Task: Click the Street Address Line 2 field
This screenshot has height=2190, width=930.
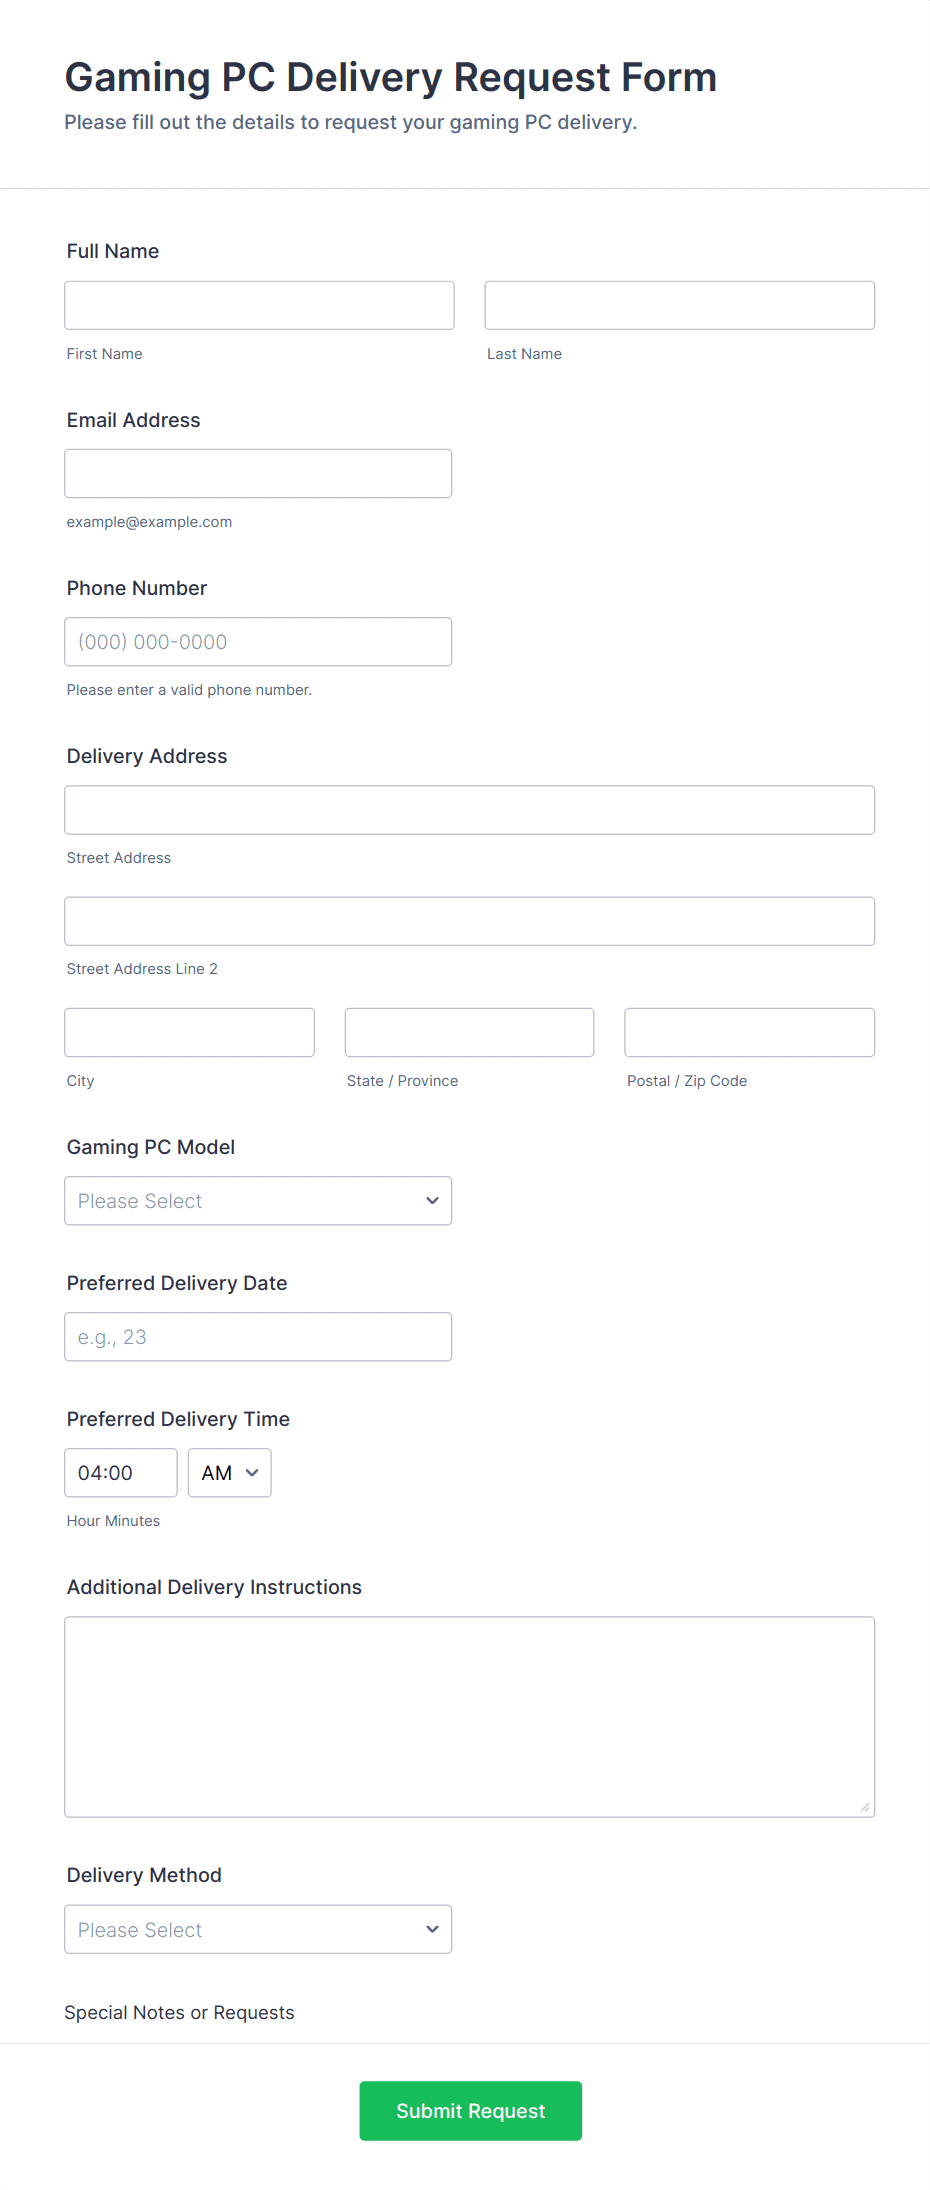Action: (469, 921)
